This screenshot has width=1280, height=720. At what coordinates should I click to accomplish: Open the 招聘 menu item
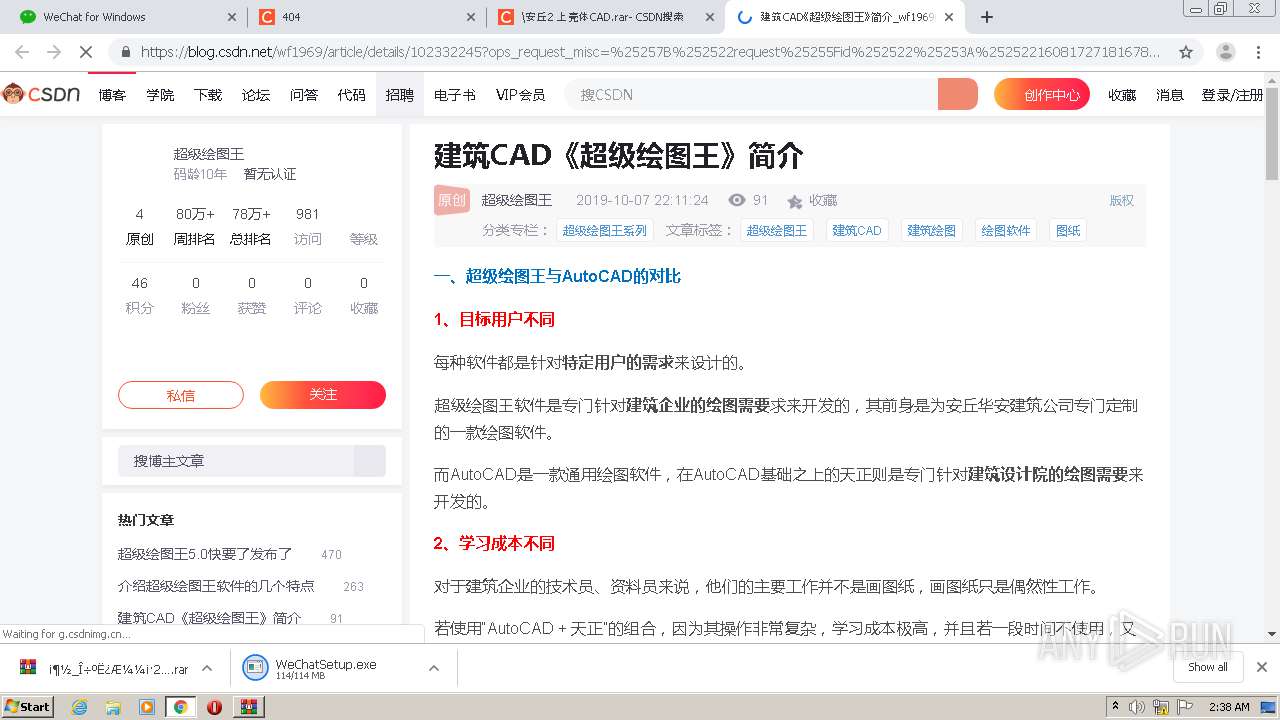coord(400,95)
